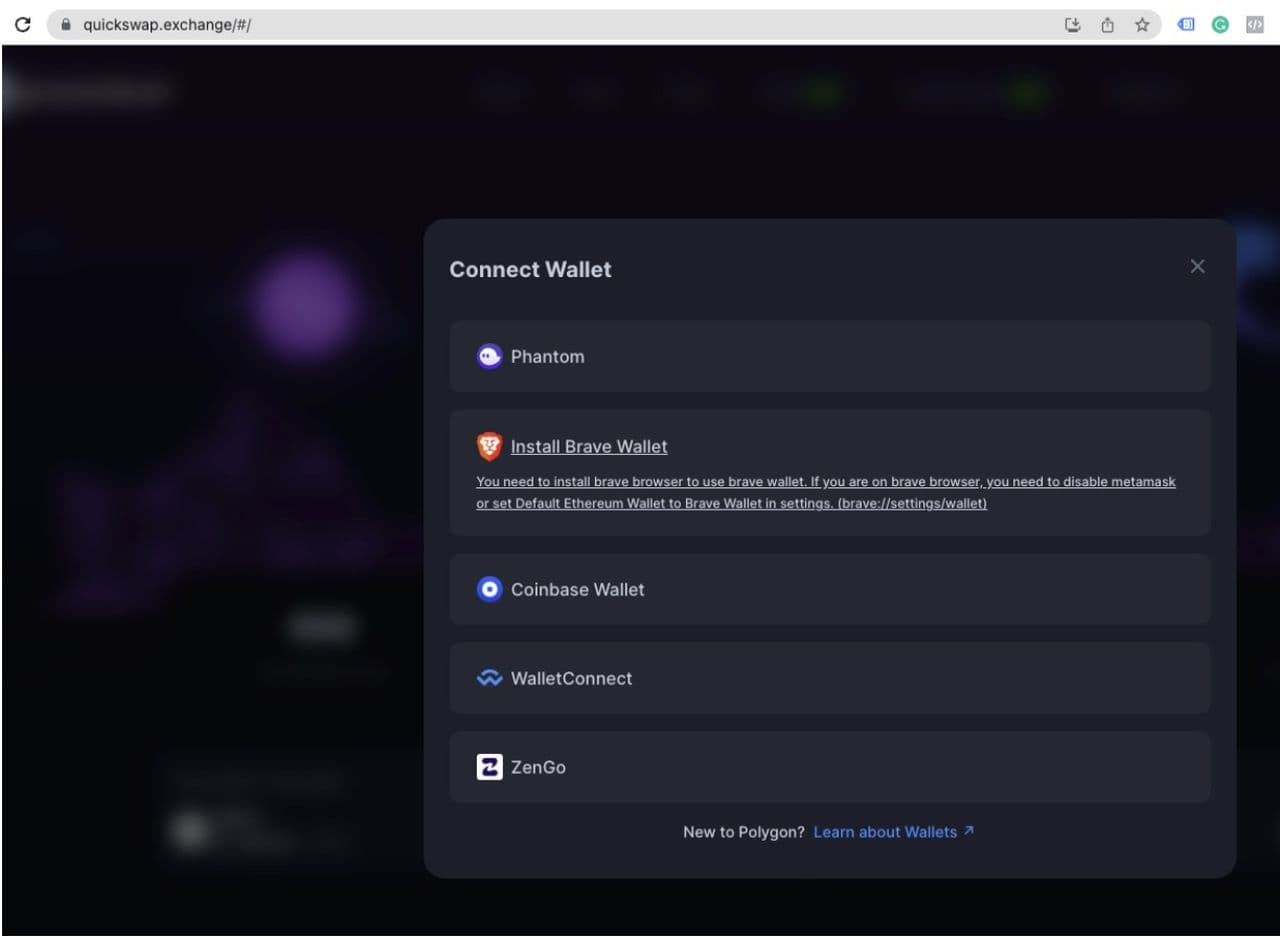Pick ZenGo as the wallet
1280x937 pixels.
click(829, 767)
